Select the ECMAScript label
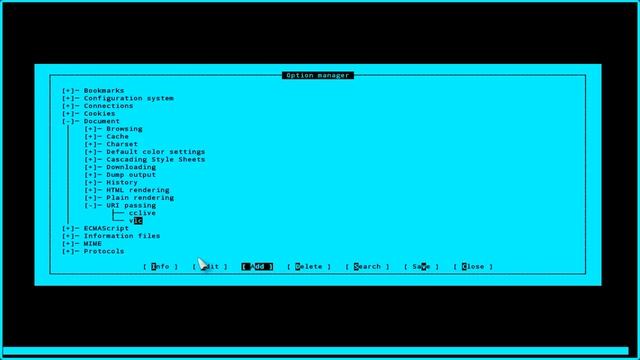The image size is (640, 360). (106, 228)
